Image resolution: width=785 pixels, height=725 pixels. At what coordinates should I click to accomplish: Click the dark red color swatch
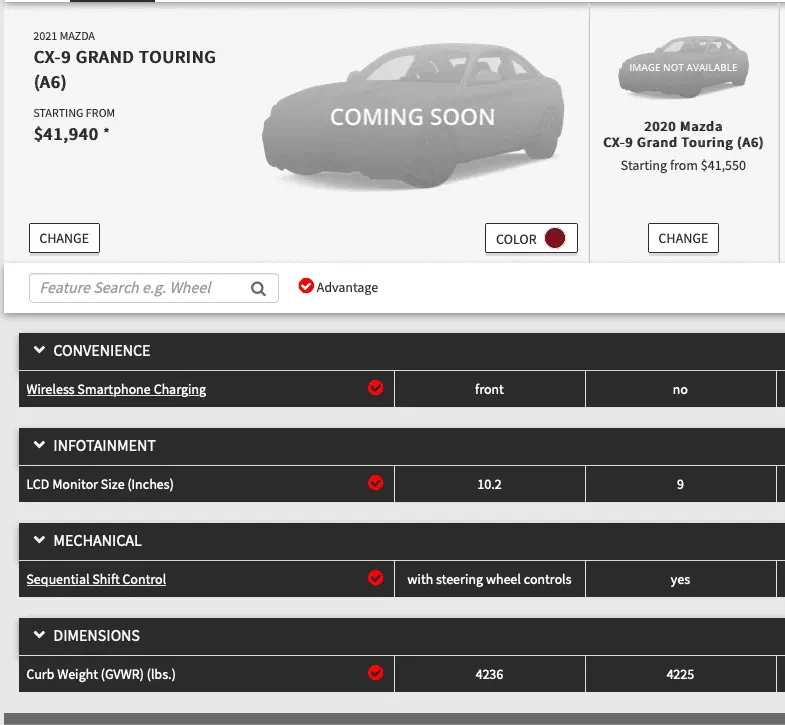(555, 238)
